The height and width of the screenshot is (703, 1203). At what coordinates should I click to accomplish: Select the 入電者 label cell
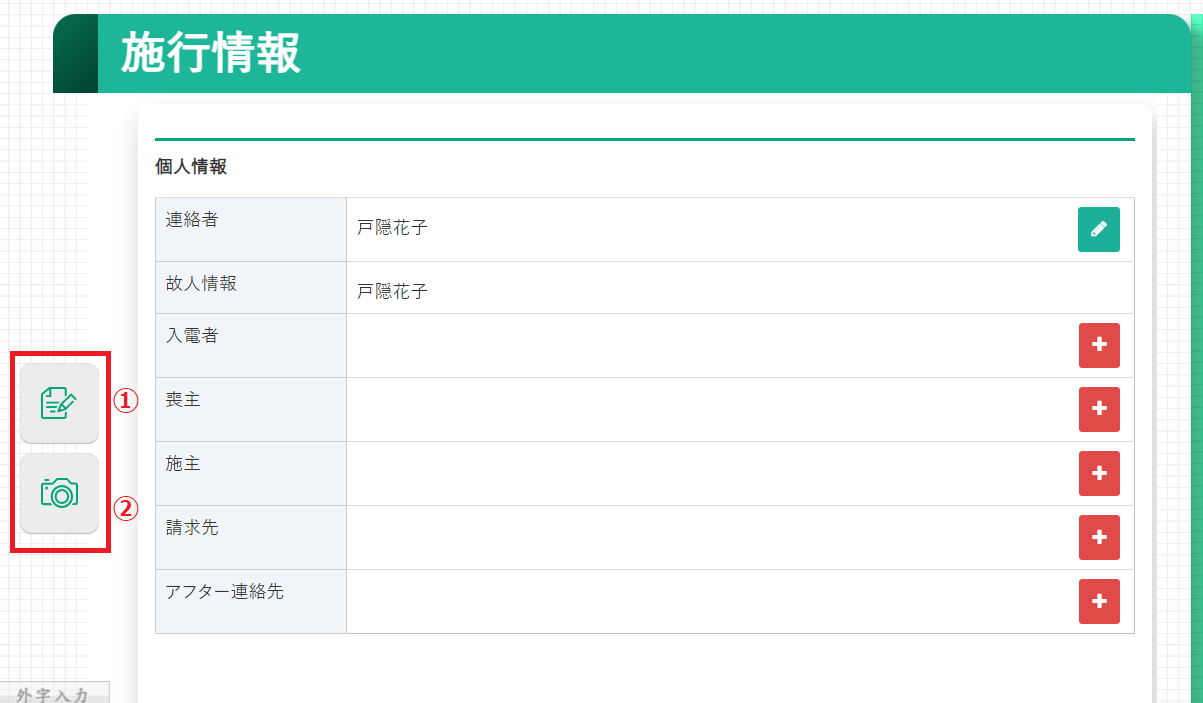click(192, 336)
